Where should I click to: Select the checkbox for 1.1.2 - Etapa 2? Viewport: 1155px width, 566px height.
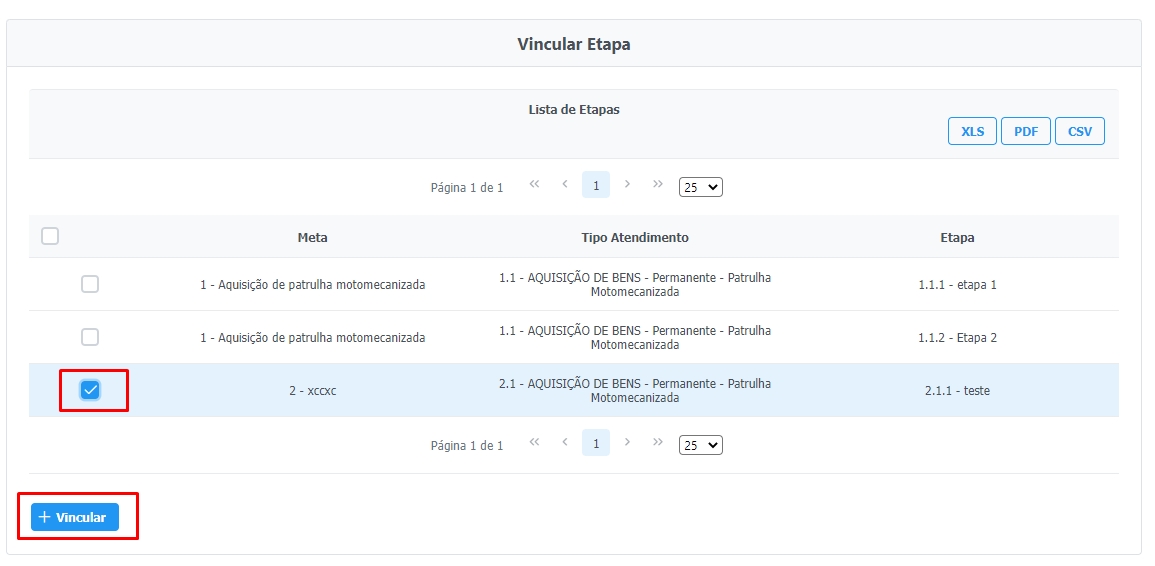click(x=90, y=337)
